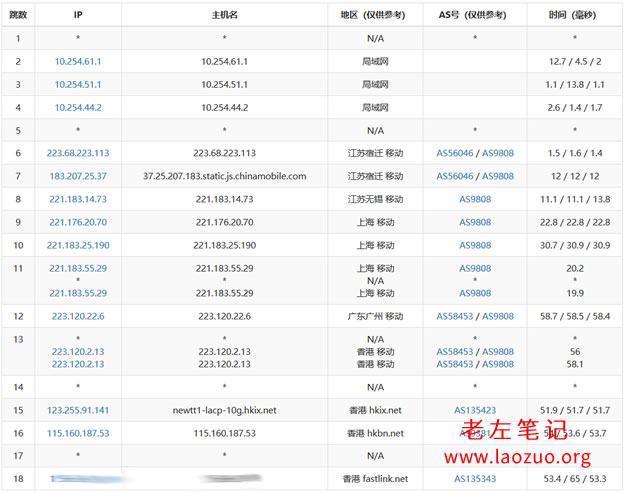Click the 223.120.22.6 IP link
This screenshot has width=625, height=494.
(78, 316)
